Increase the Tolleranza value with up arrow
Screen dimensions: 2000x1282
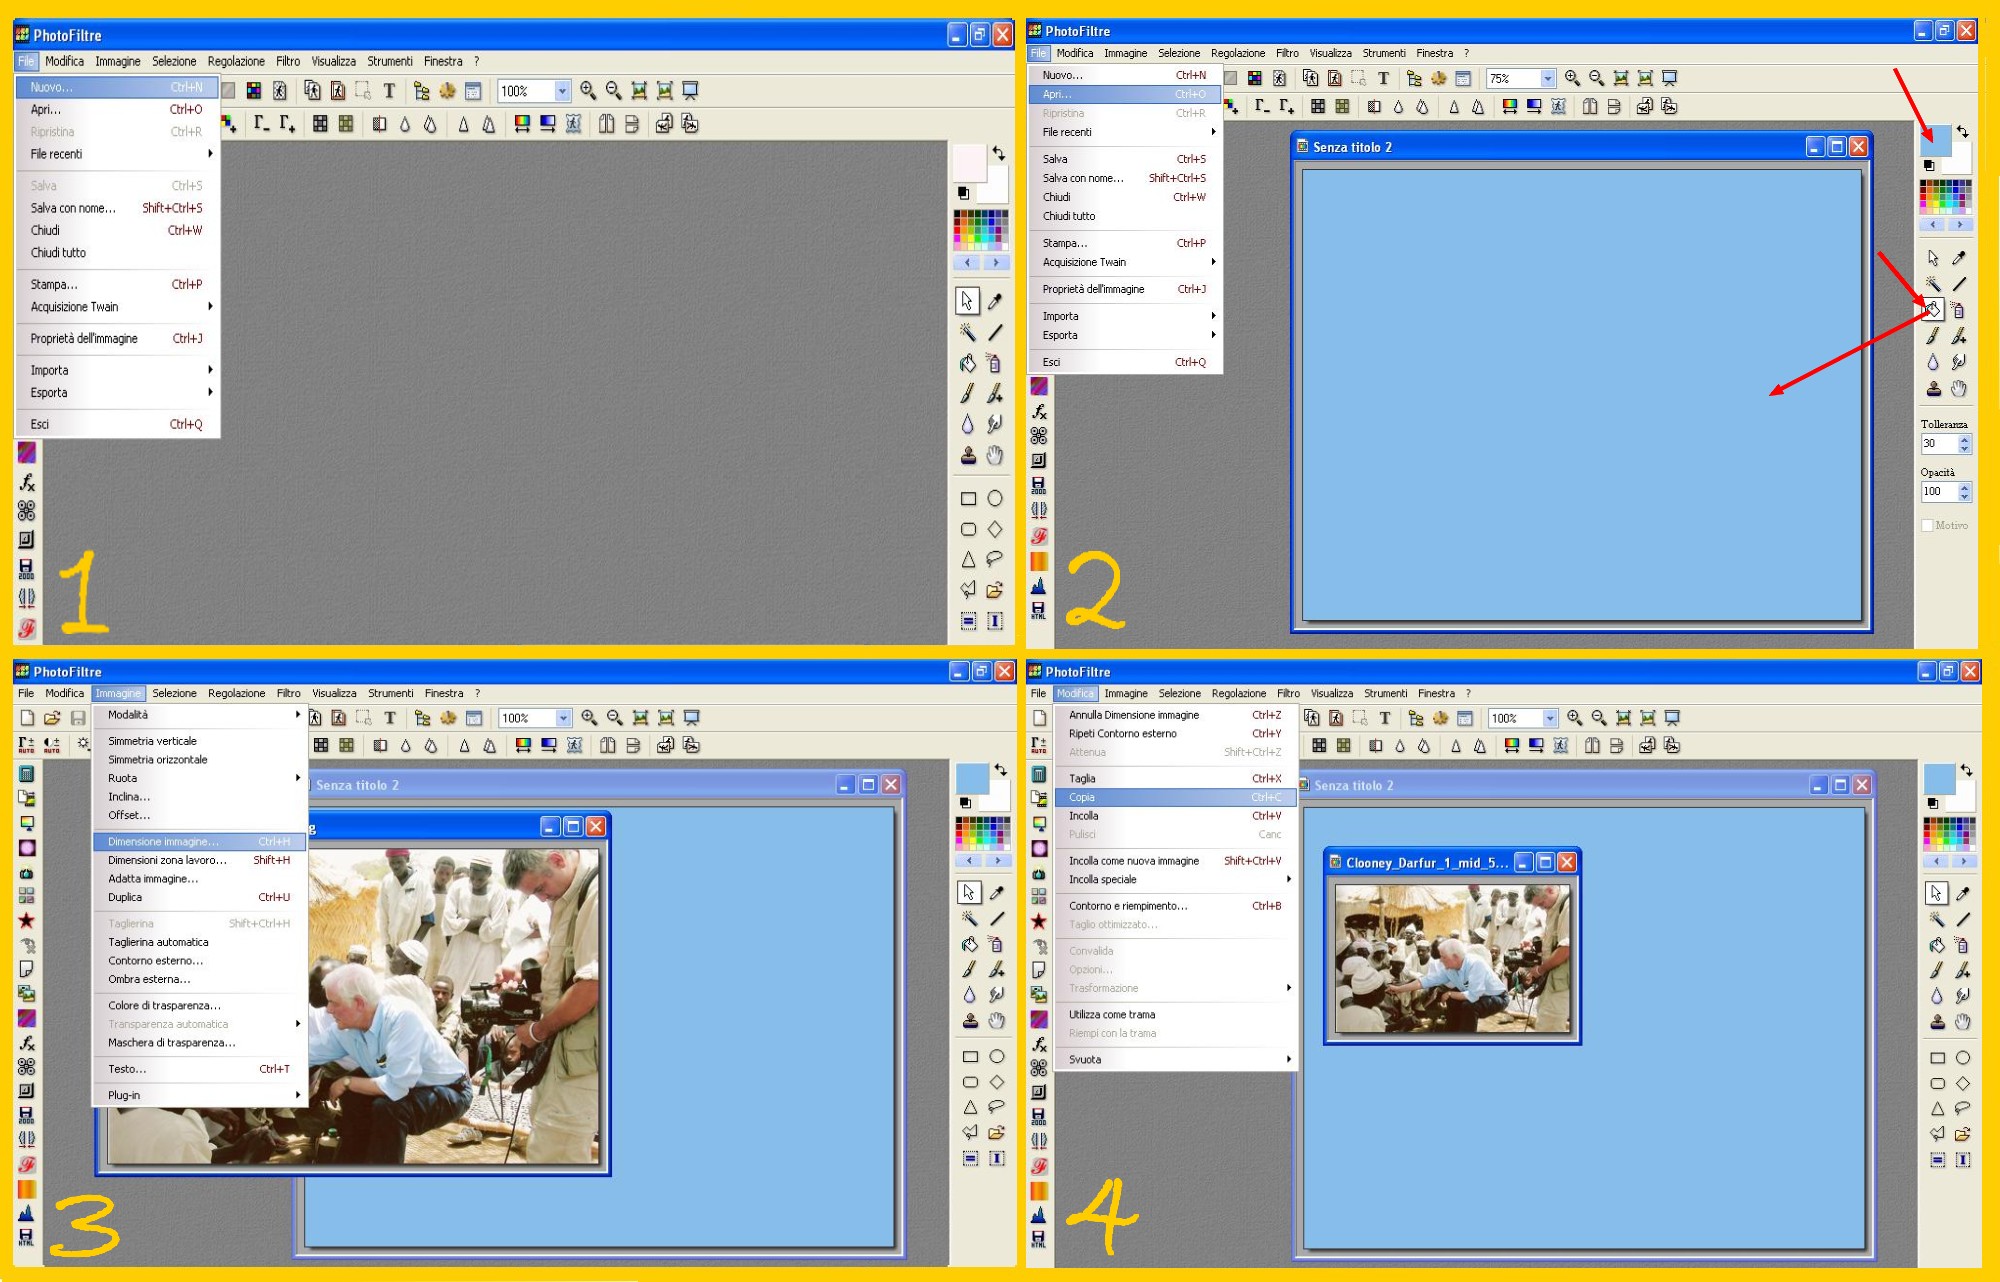(x=1965, y=438)
